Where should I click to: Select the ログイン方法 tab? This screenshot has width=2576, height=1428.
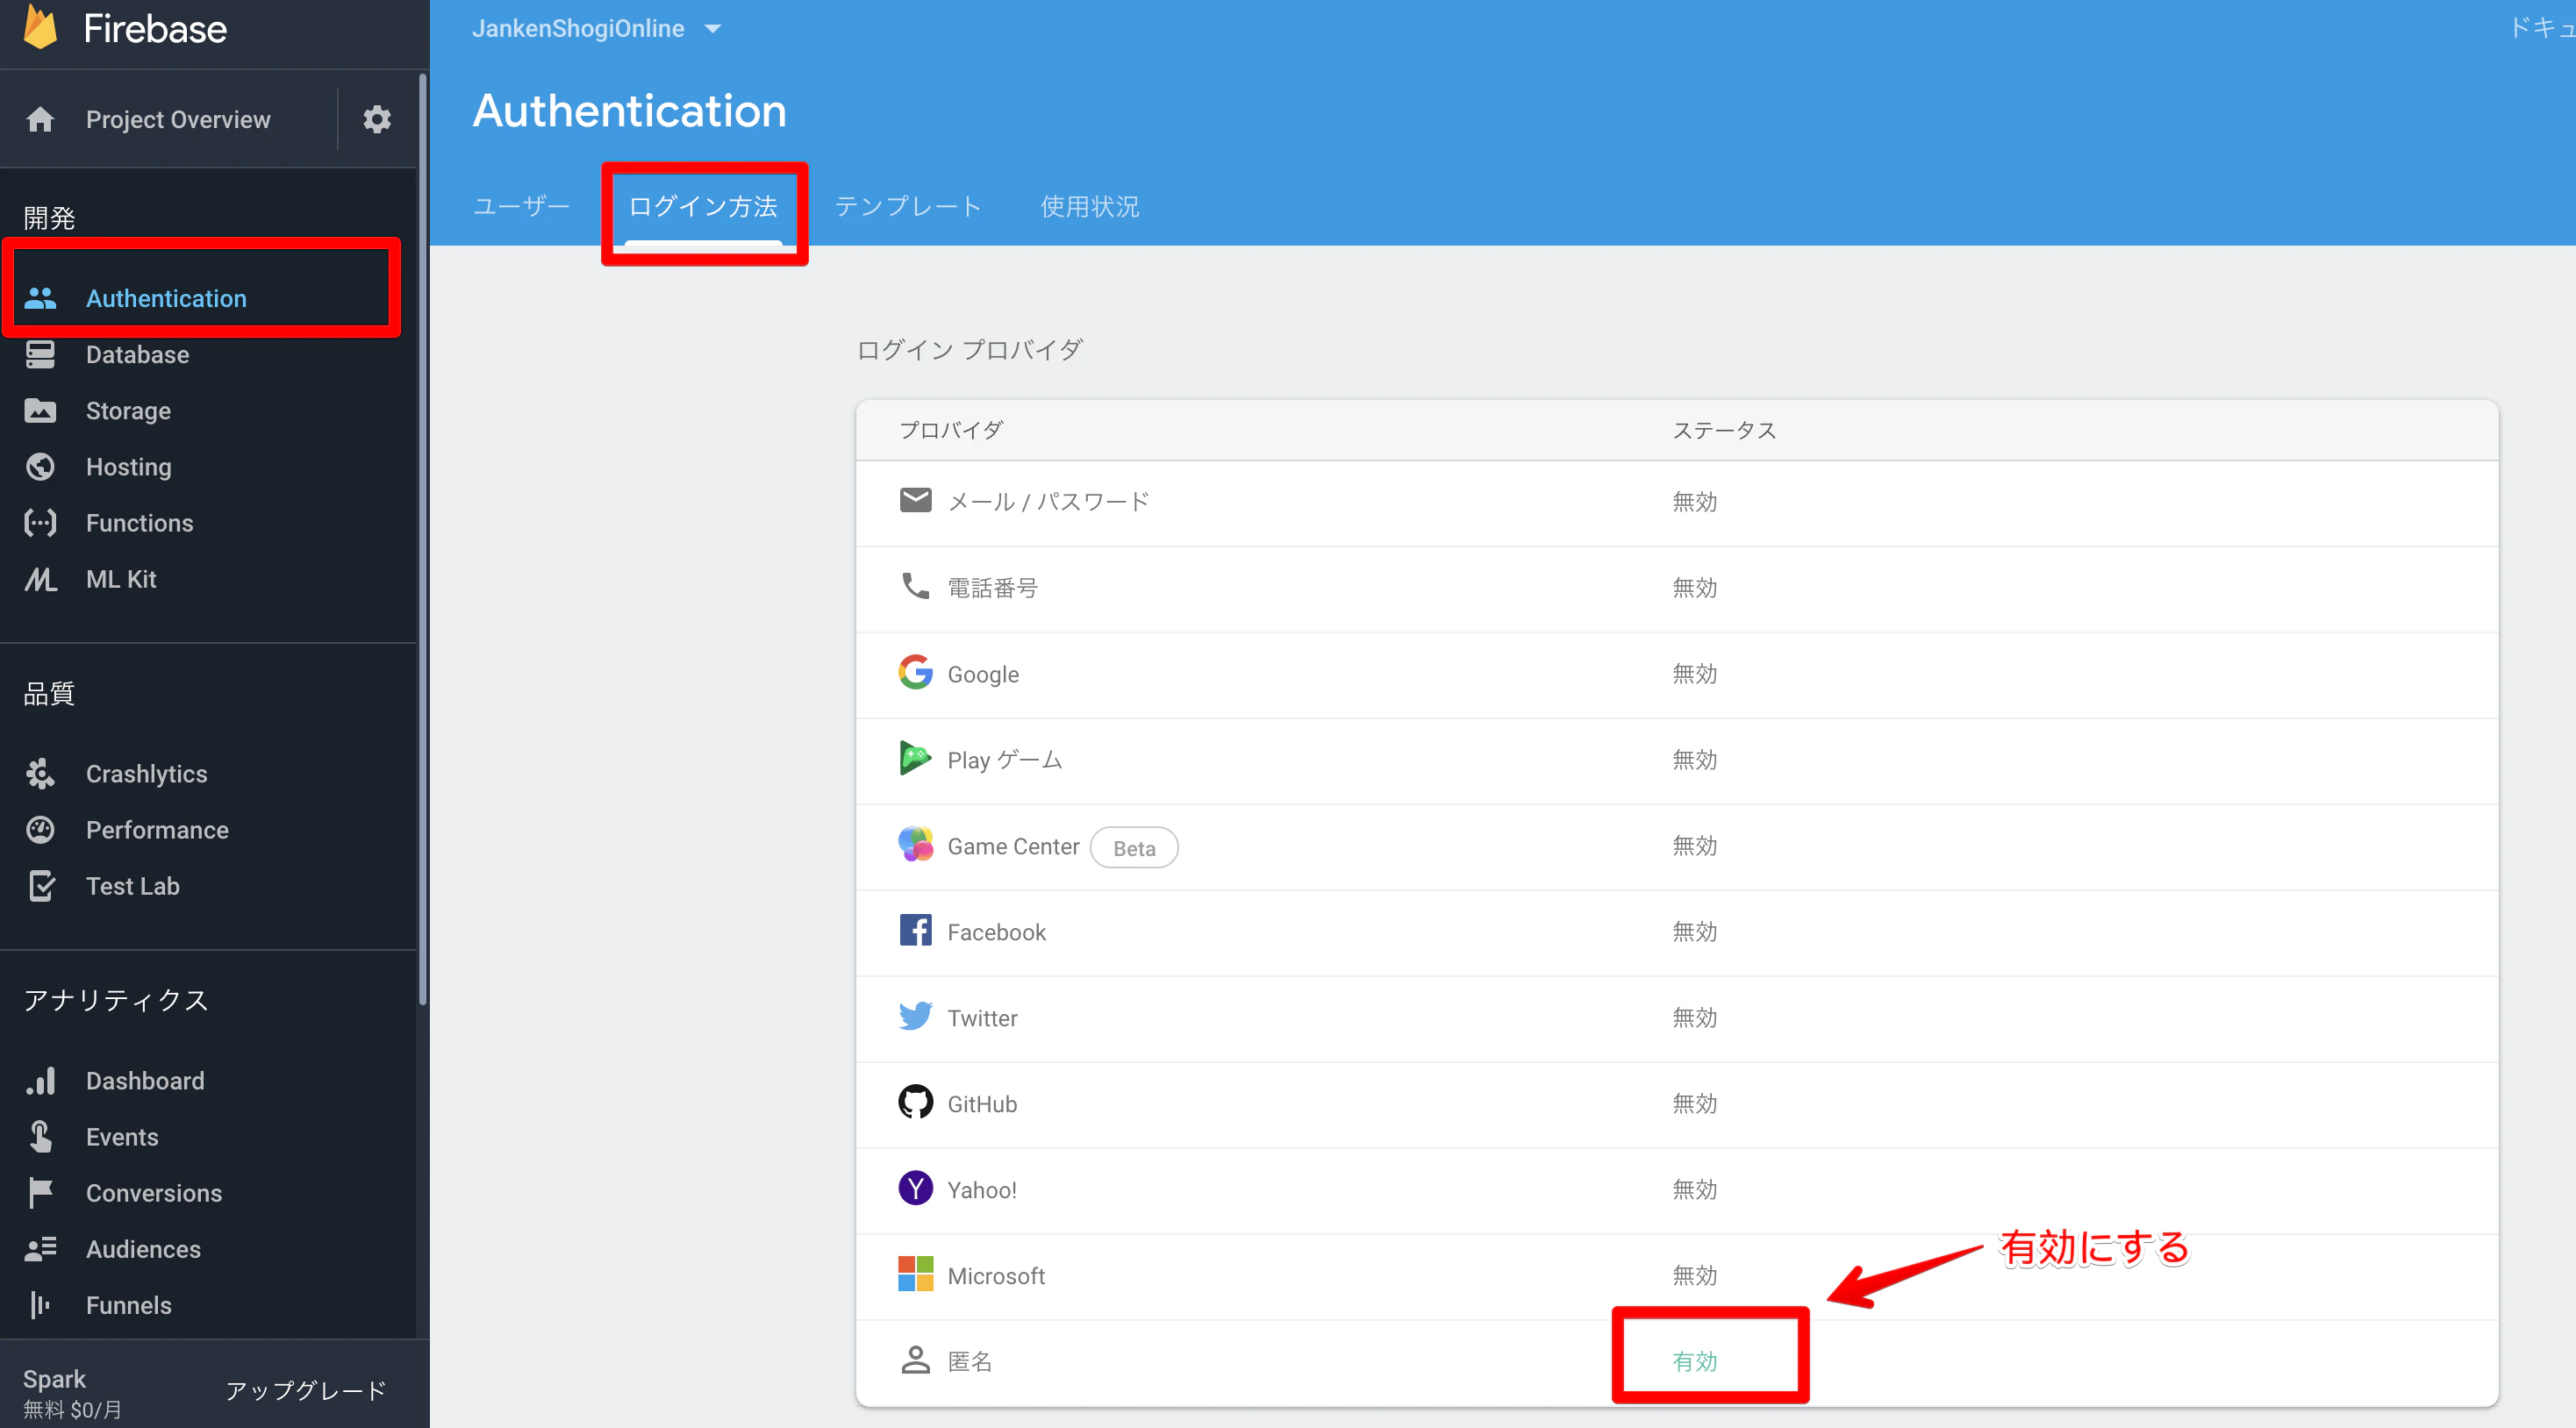pyautogui.click(x=703, y=206)
